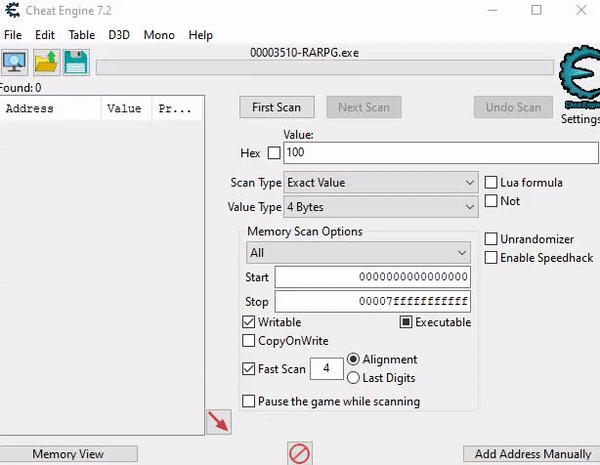
Task: Click the red arrow add-to-list icon
Action: [x=219, y=422]
